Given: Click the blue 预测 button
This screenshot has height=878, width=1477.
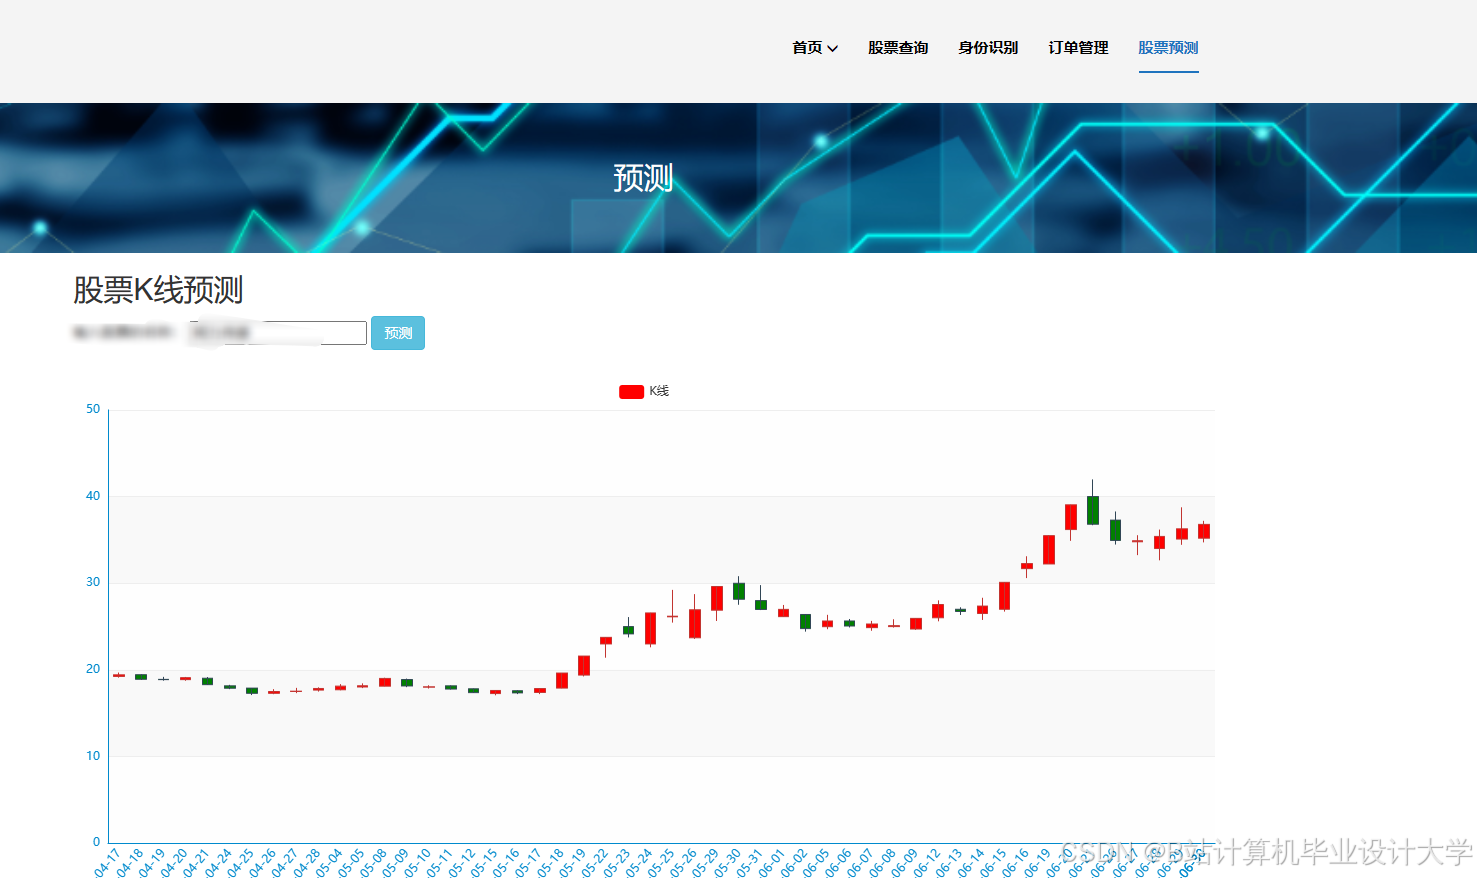Looking at the screenshot, I should click(x=397, y=333).
